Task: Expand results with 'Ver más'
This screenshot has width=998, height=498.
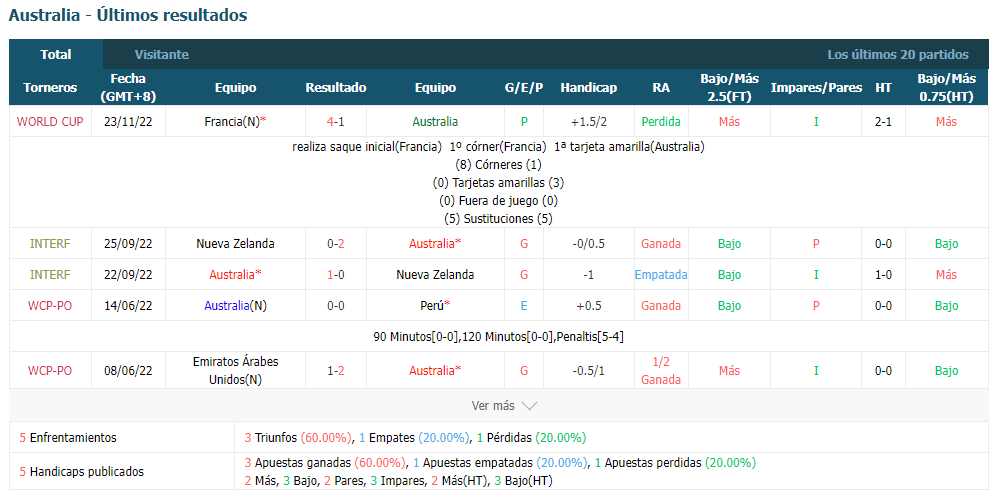Action: tap(504, 405)
